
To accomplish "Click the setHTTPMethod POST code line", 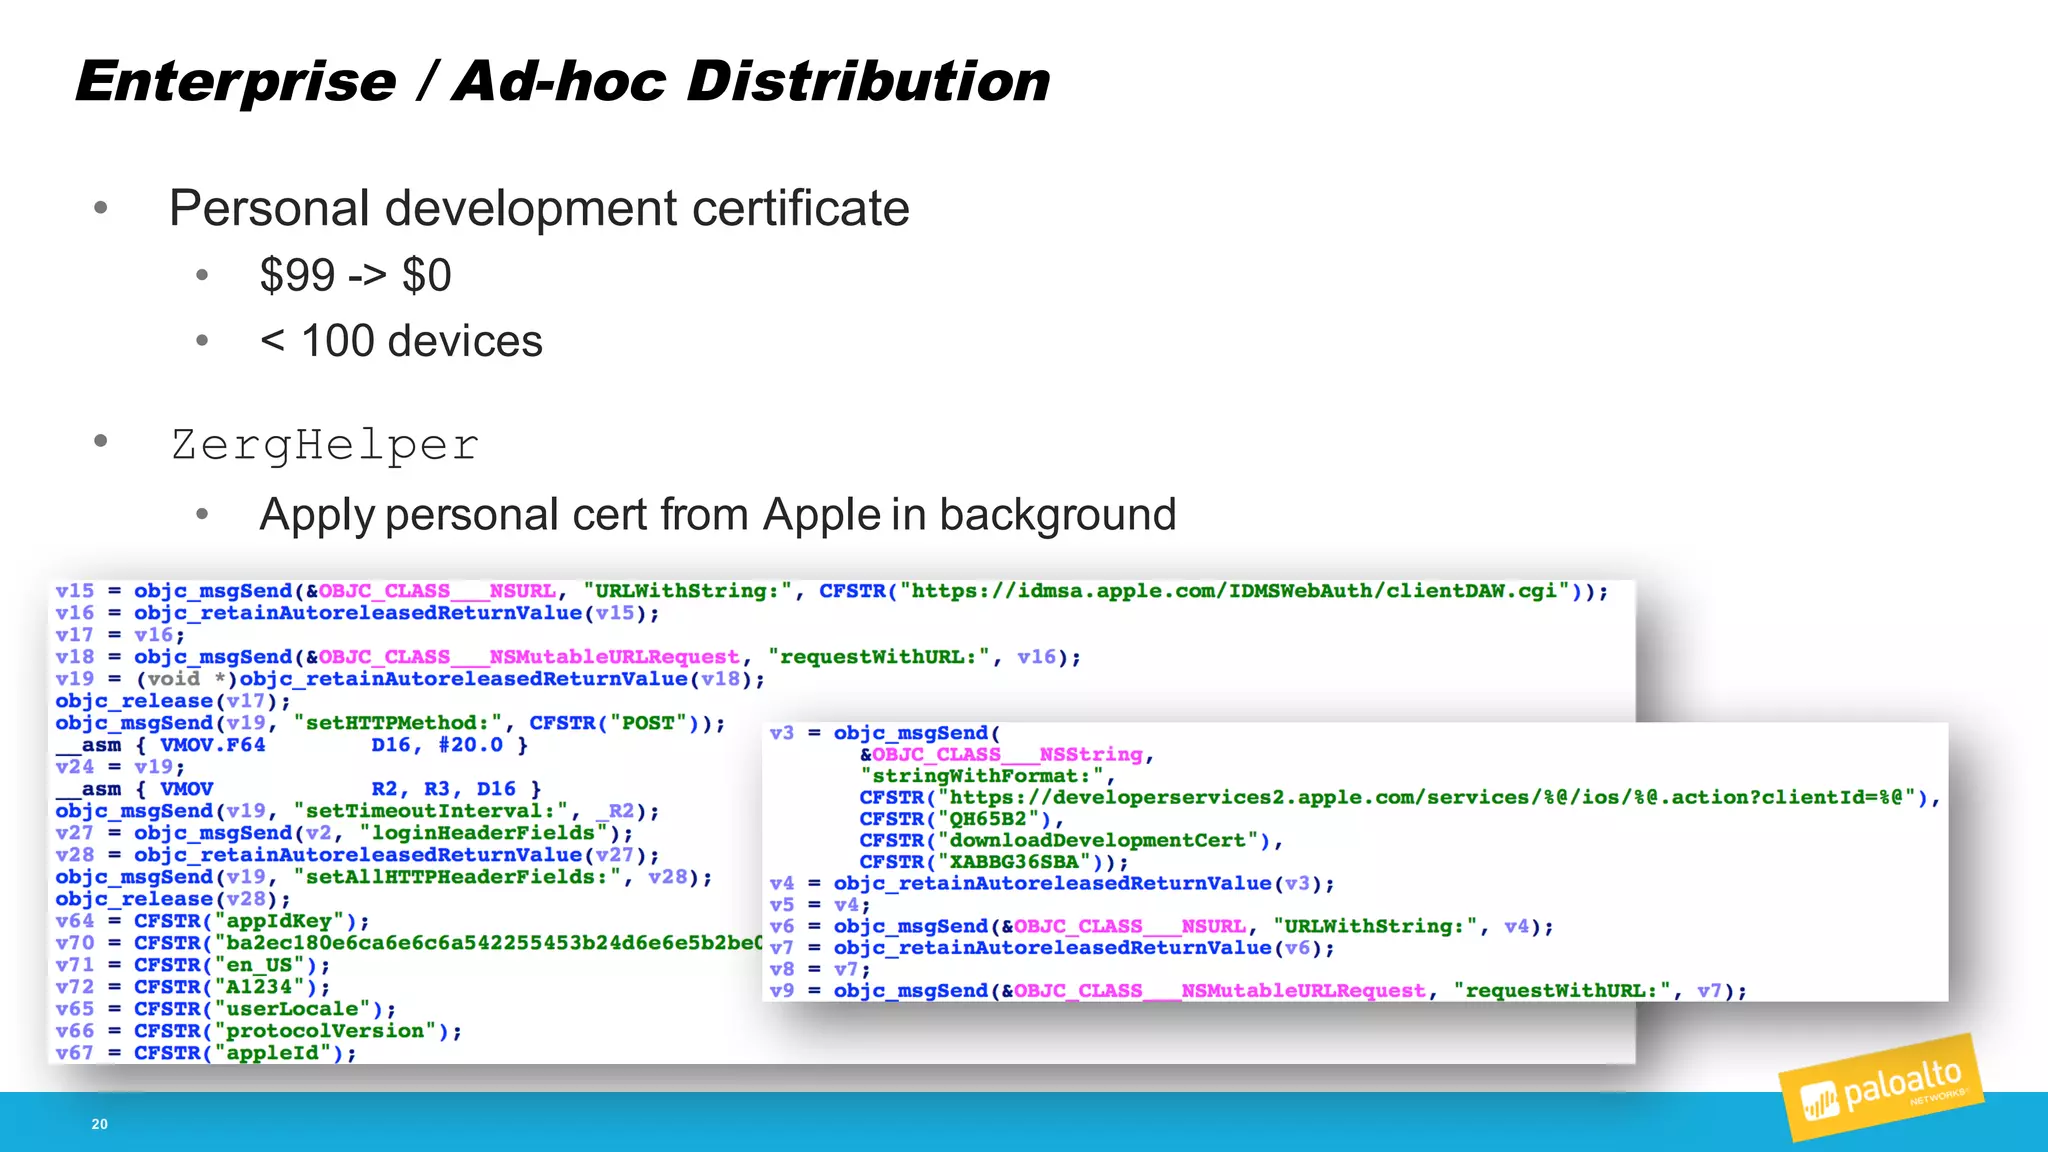I will [x=390, y=723].
